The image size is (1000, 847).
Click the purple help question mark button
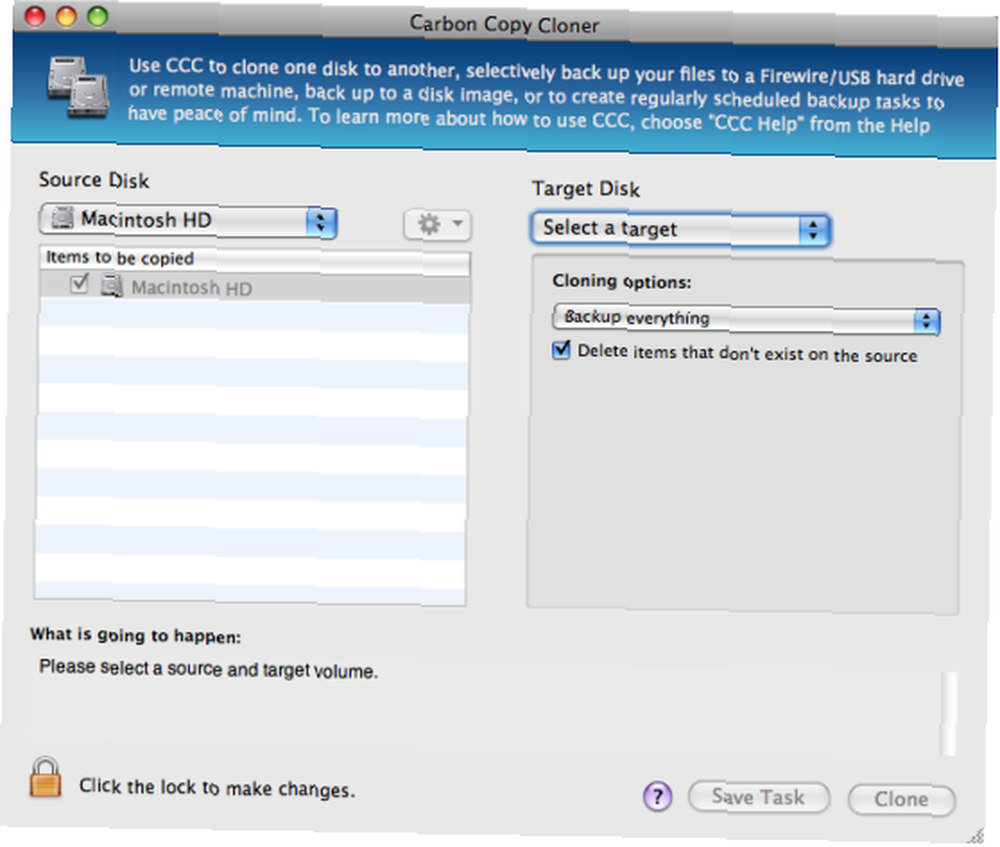click(658, 796)
